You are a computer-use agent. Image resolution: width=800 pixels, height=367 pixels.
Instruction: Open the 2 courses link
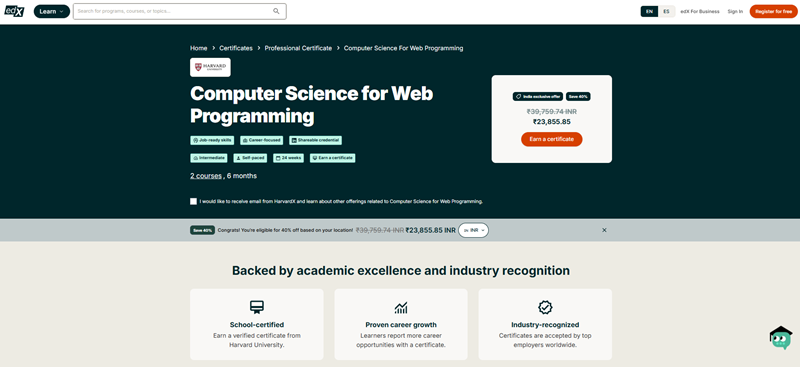[206, 176]
